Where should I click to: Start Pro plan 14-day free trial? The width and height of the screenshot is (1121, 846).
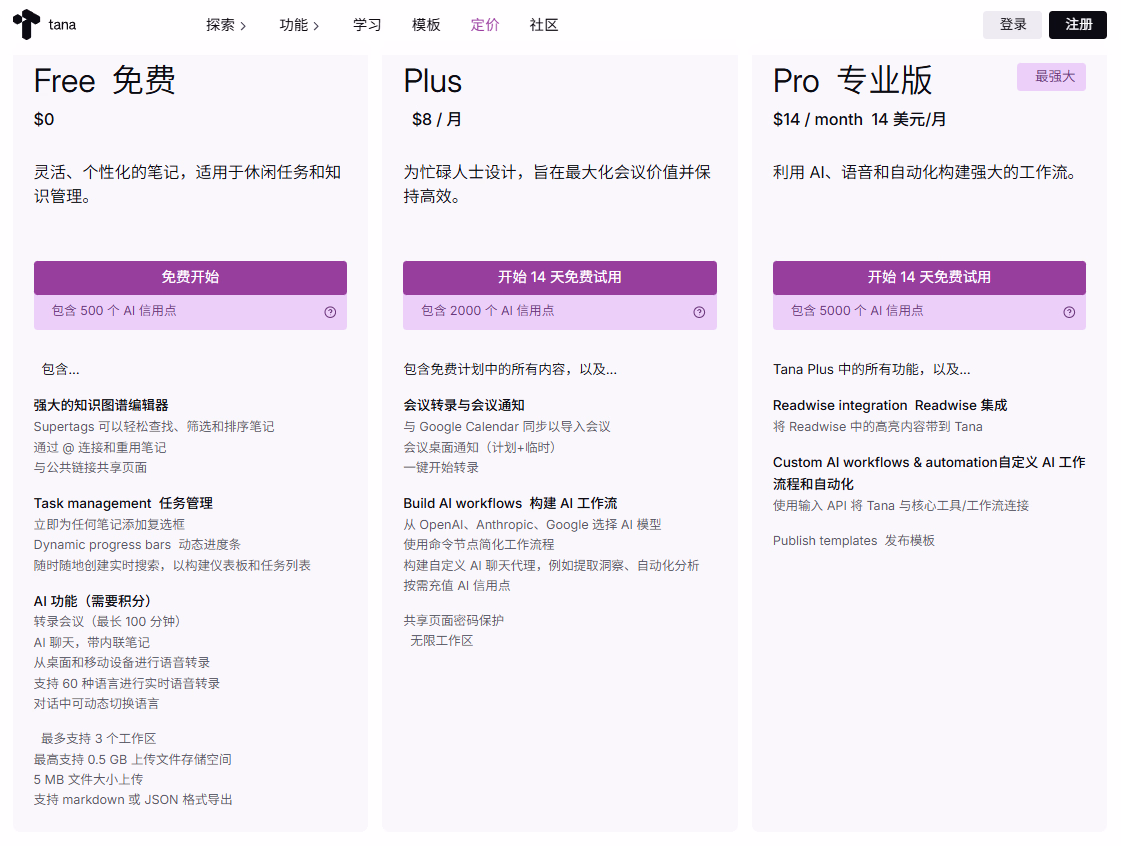(929, 277)
